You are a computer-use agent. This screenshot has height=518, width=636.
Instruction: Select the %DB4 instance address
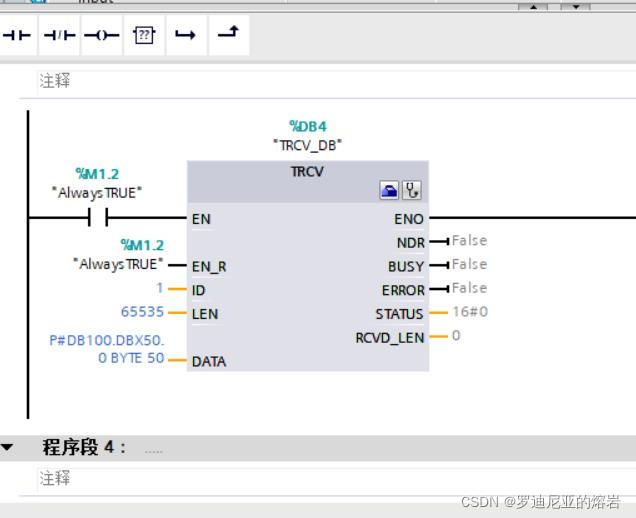[x=307, y=127]
